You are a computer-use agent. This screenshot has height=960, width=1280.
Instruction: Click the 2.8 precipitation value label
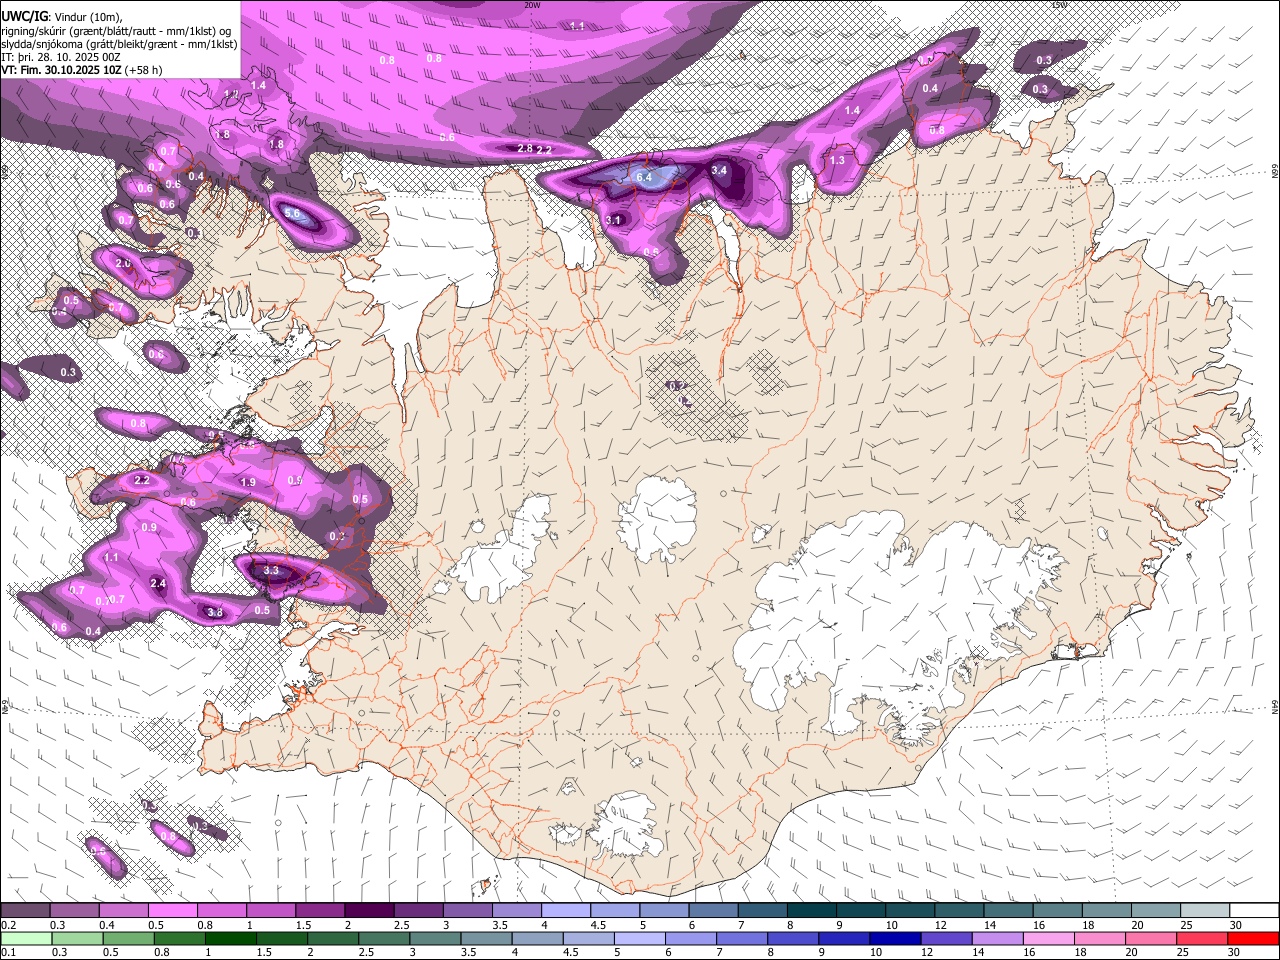click(x=525, y=148)
